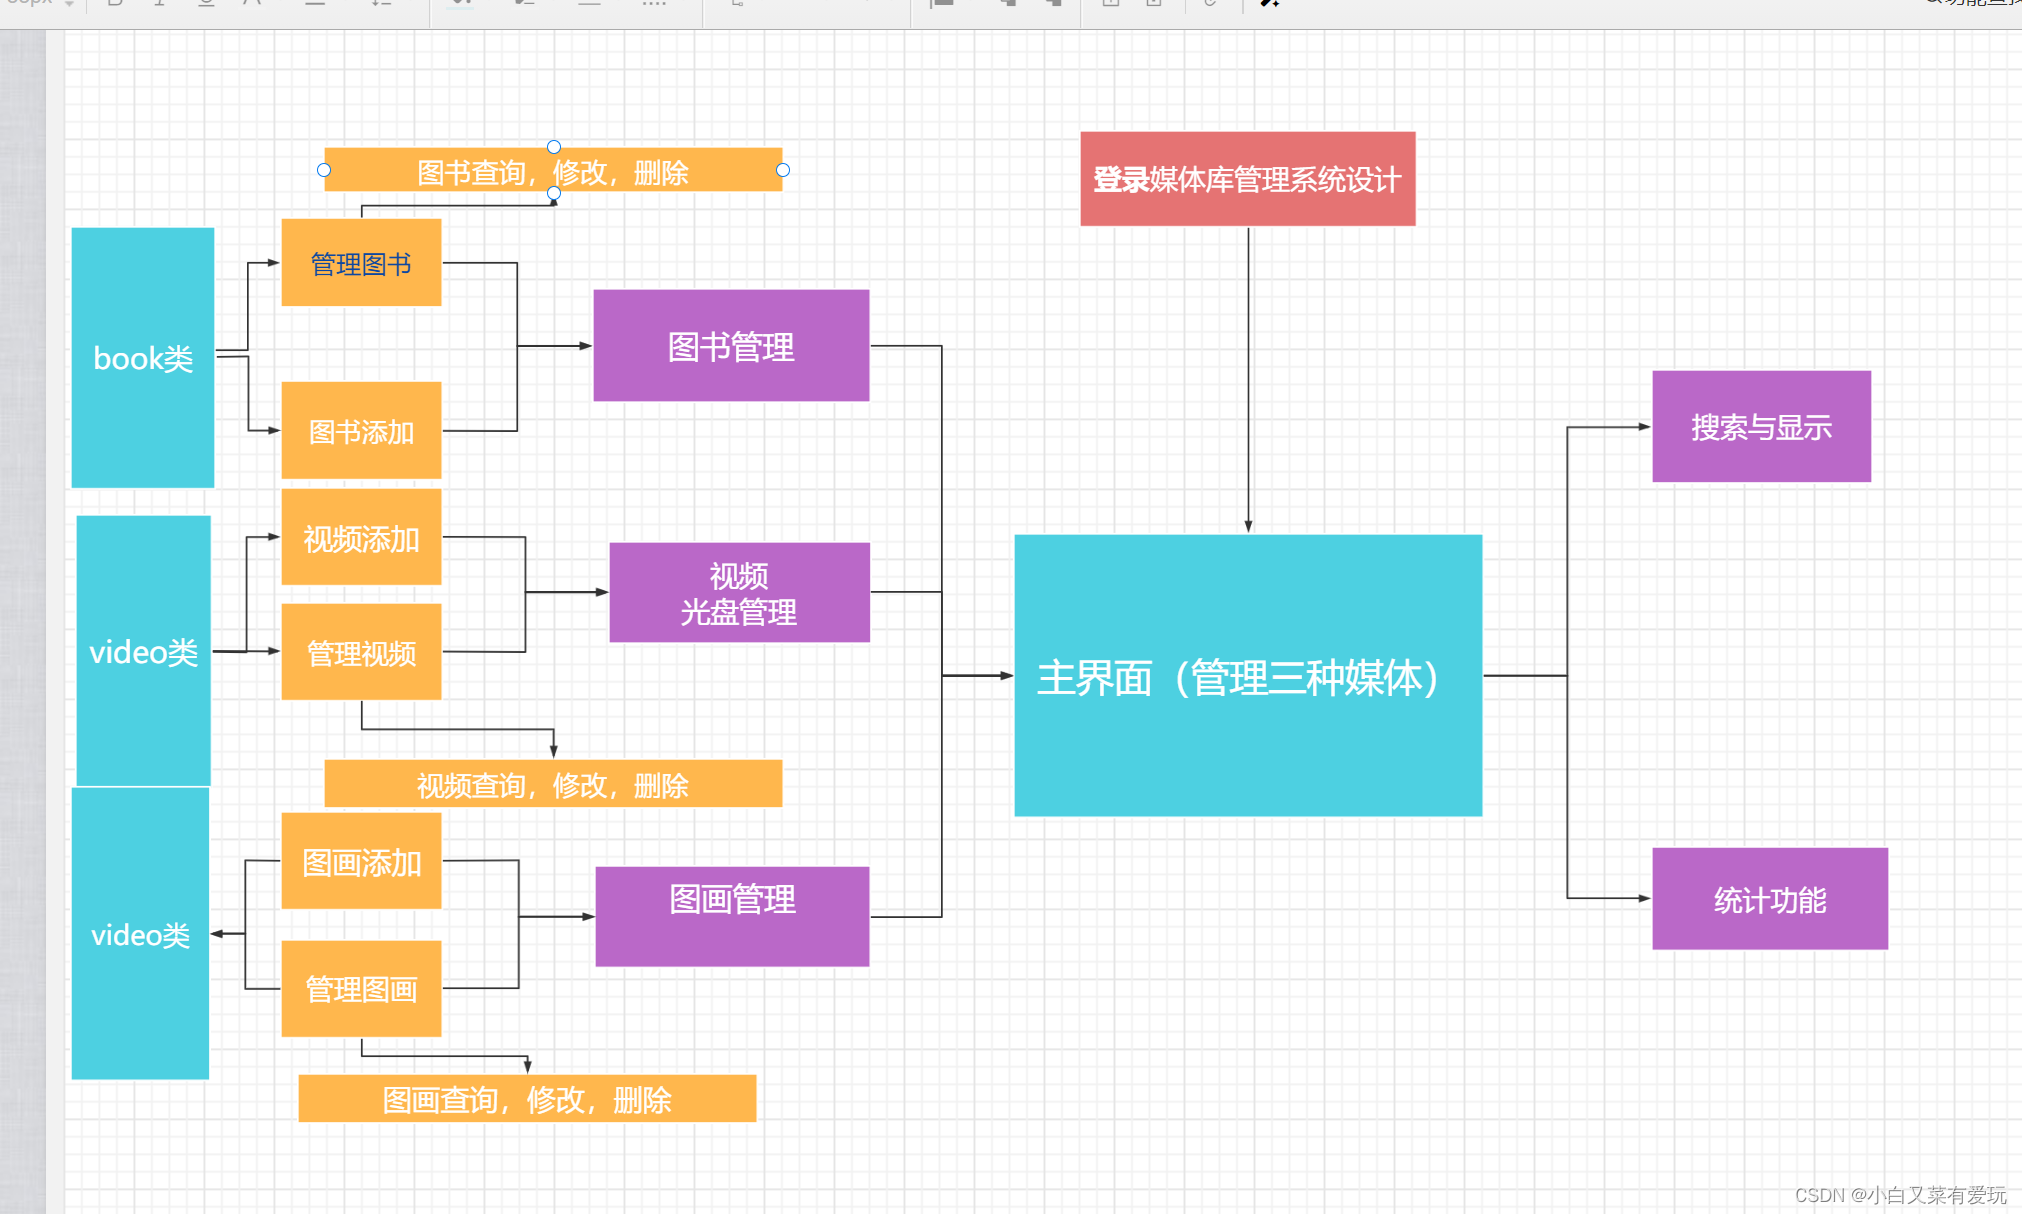The width and height of the screenshot is (2022, 1214).
Task: Click the fill color bucket icon
Action: pos(460,5)
